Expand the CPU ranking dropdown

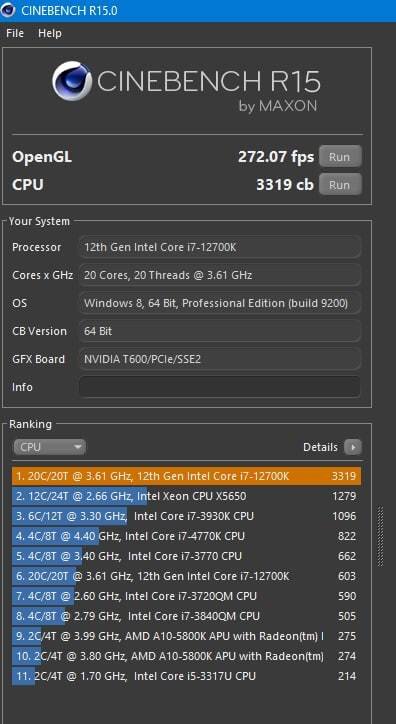tap(49, 447)
